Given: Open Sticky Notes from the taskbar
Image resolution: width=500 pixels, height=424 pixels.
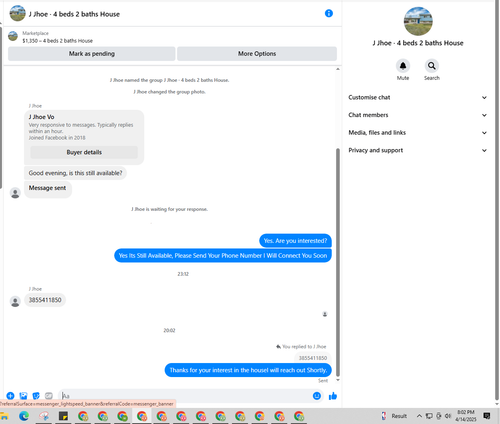Looking at the screenshot, I should click(63, 416).
